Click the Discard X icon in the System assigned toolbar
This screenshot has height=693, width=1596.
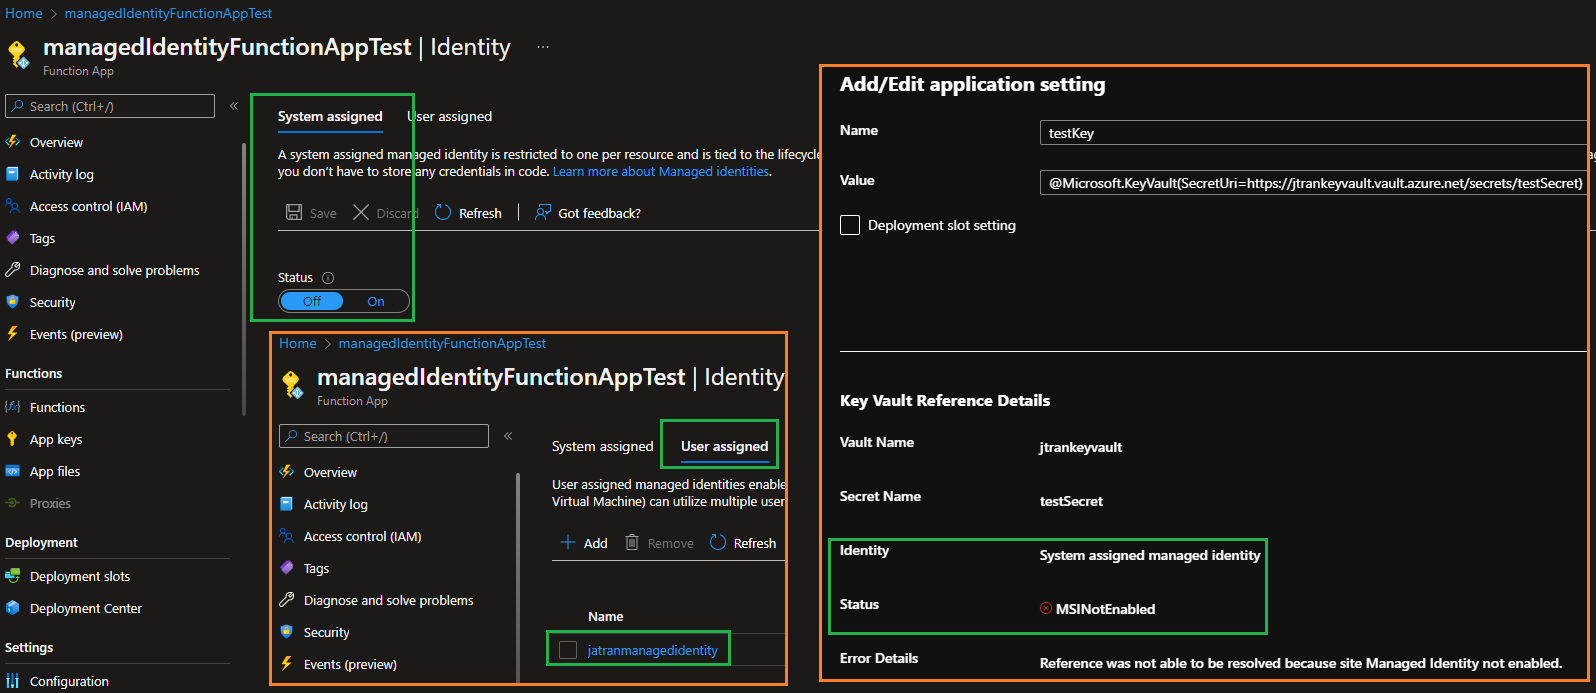[x=361, y=213]
